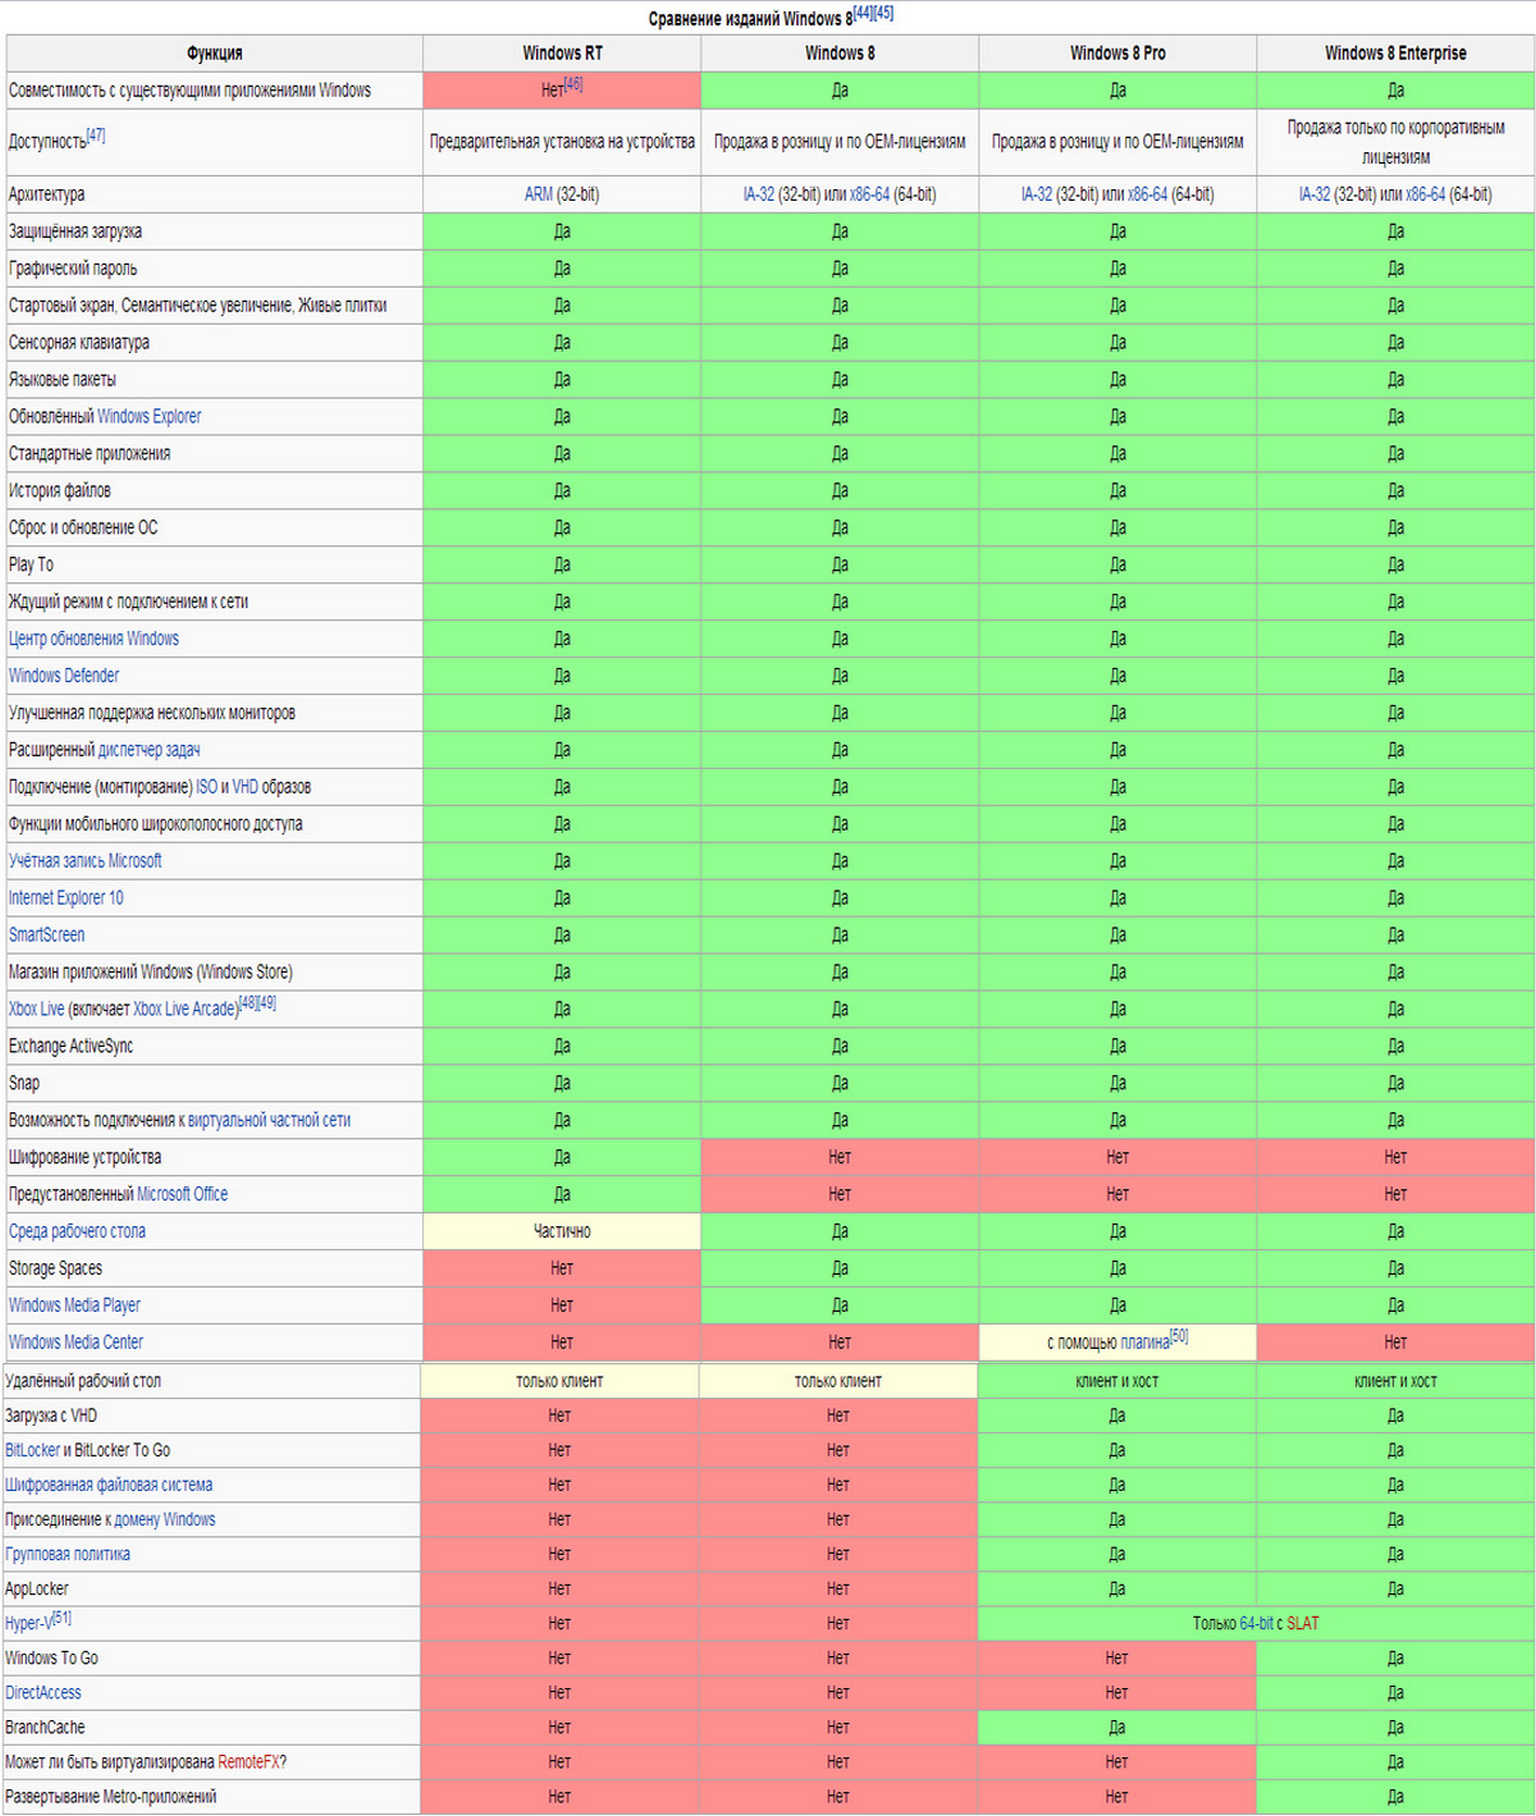This screenshot has width=1536, height=1816.
Task: Click the Windows RT column header
Action: click(562, 53)
